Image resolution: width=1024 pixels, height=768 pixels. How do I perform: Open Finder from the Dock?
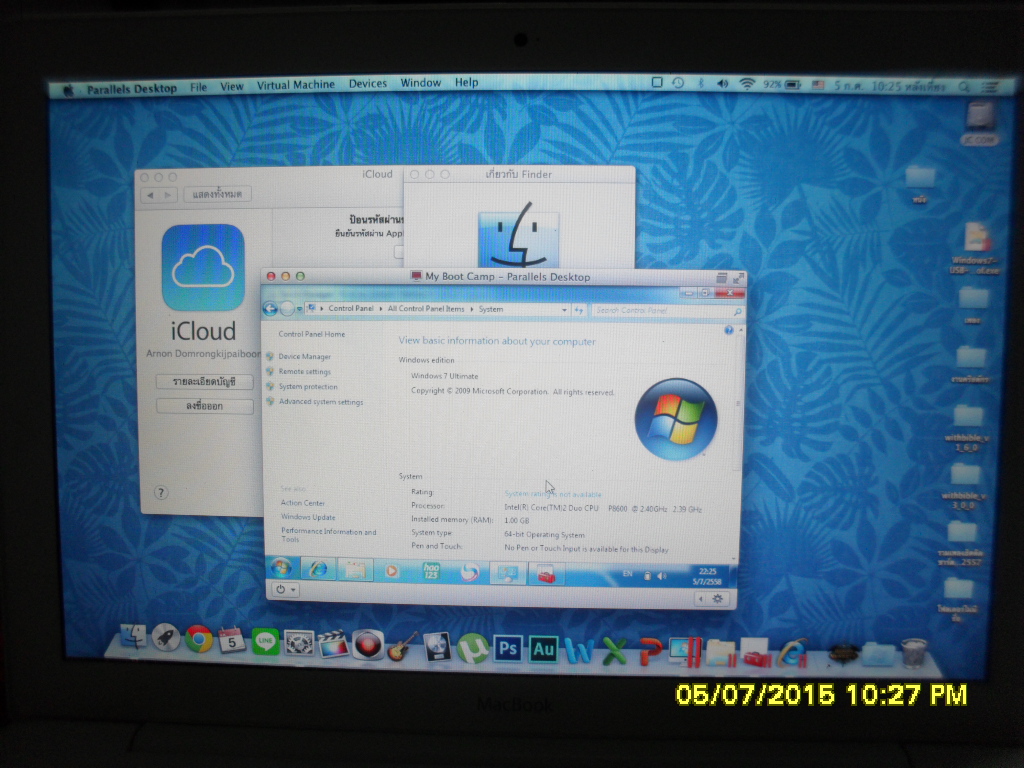click(x=133, y=637)
